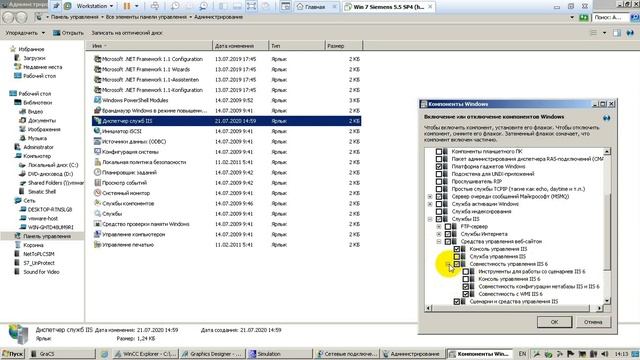The image size is (640, 360).
Task: Collapse the Службы IIS node
Action: pyautogui.click(x=430, y=219)
